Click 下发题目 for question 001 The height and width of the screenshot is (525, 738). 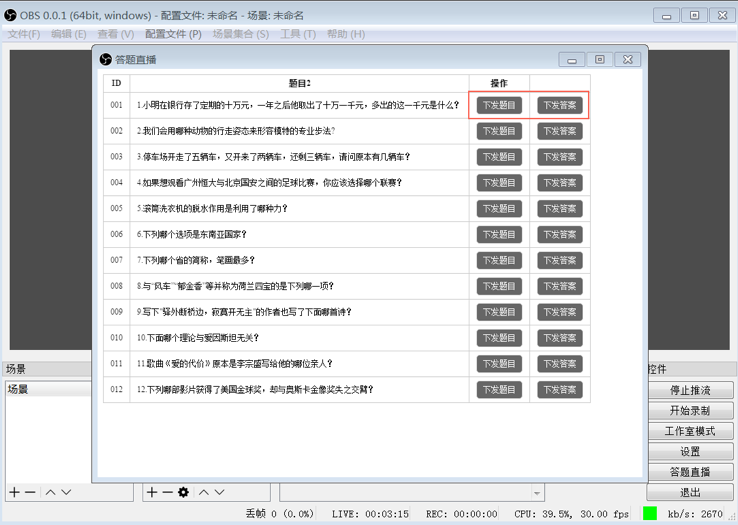(499, 105)
